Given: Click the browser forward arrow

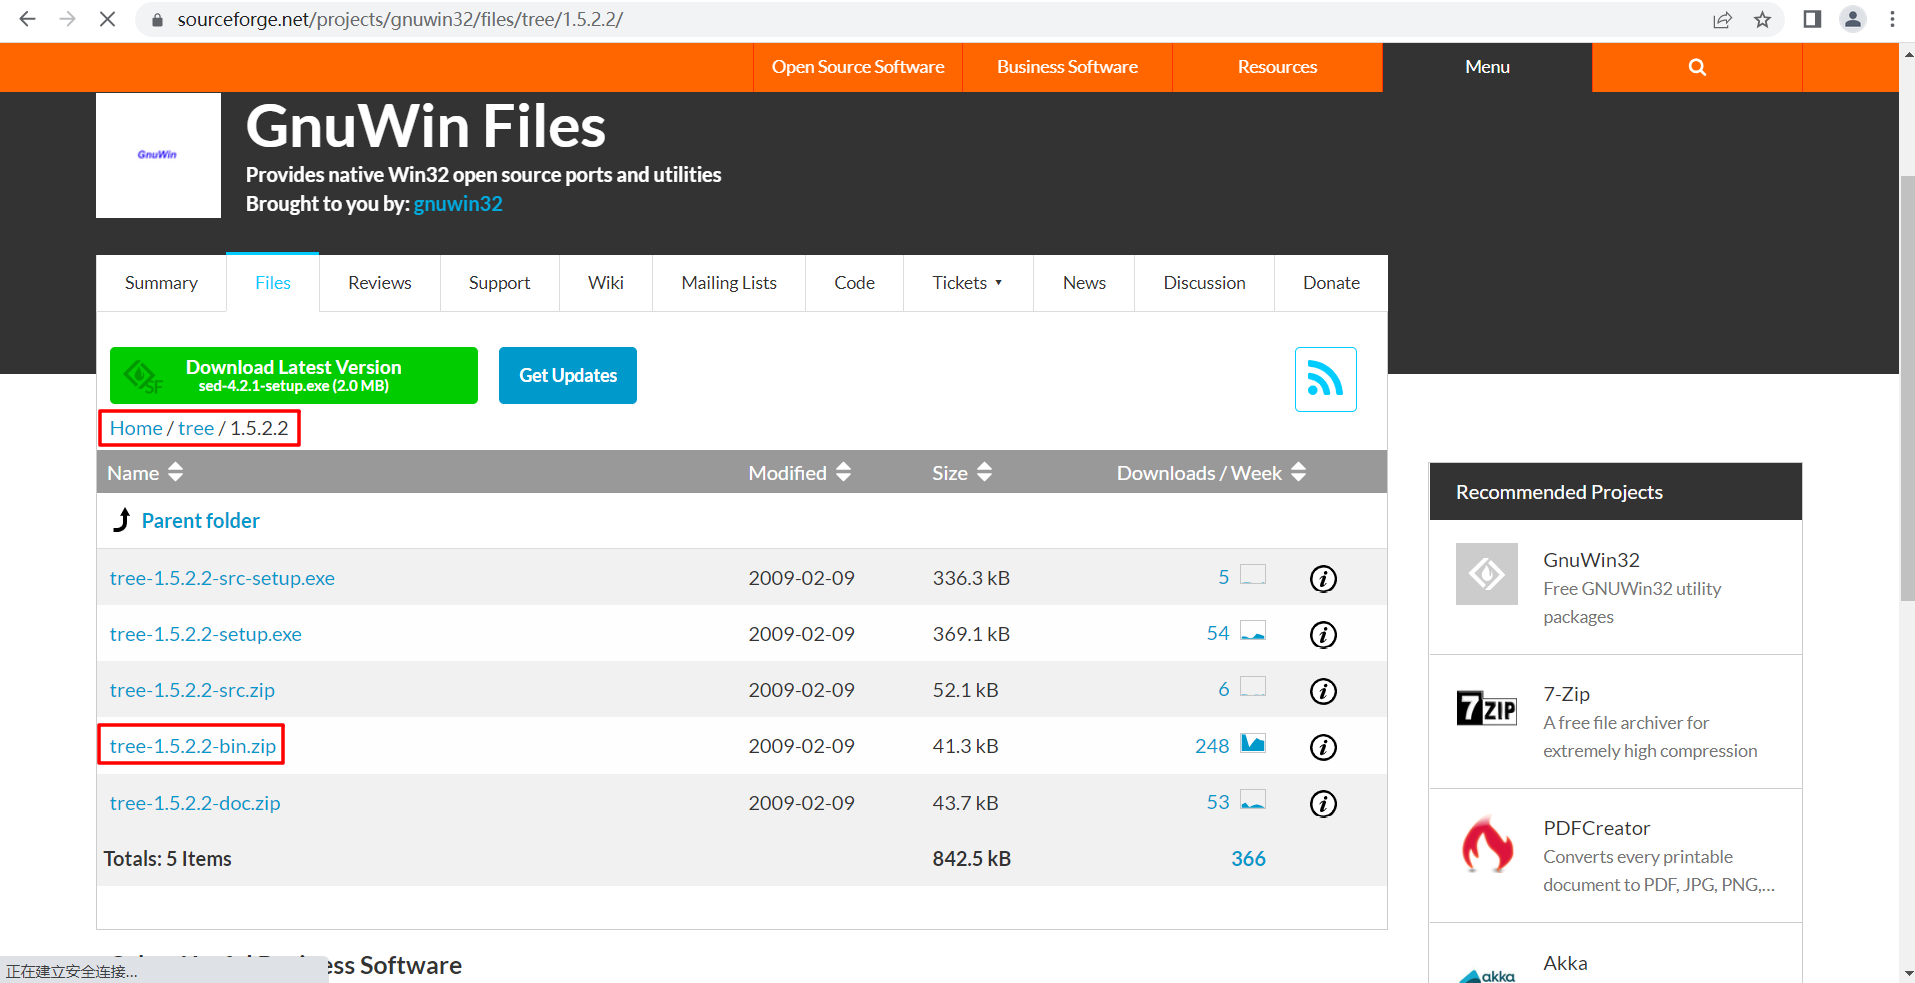Looking at the screenshot, I should coord(67,19).
